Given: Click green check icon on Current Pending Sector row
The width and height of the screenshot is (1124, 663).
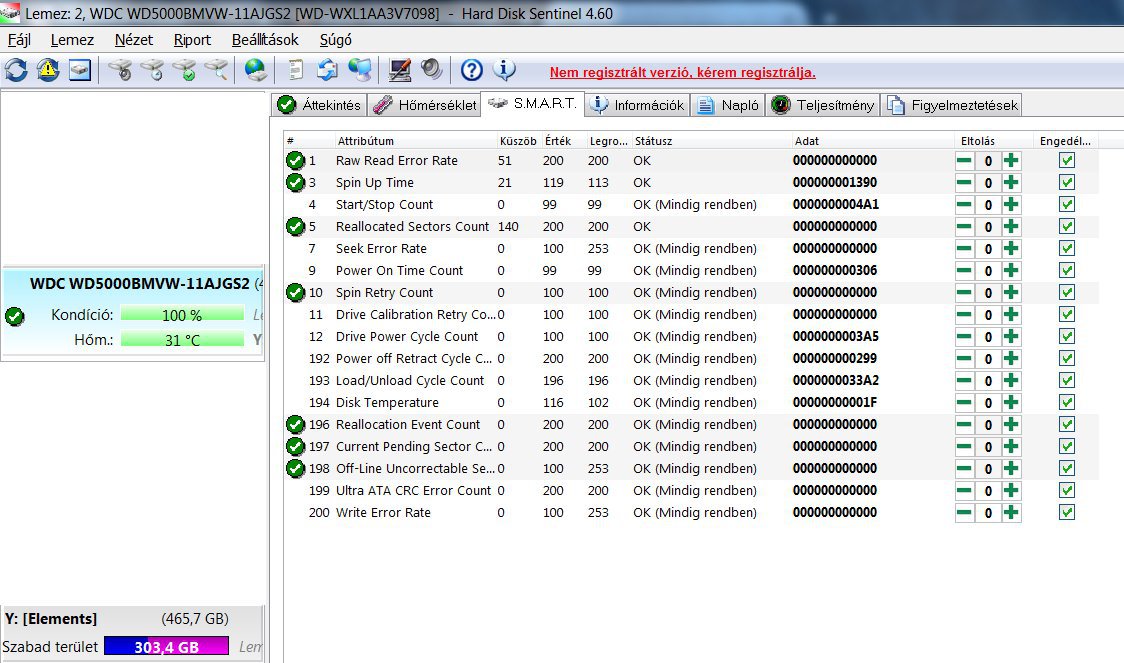Looking at the screenshot, I should [295, 447].
